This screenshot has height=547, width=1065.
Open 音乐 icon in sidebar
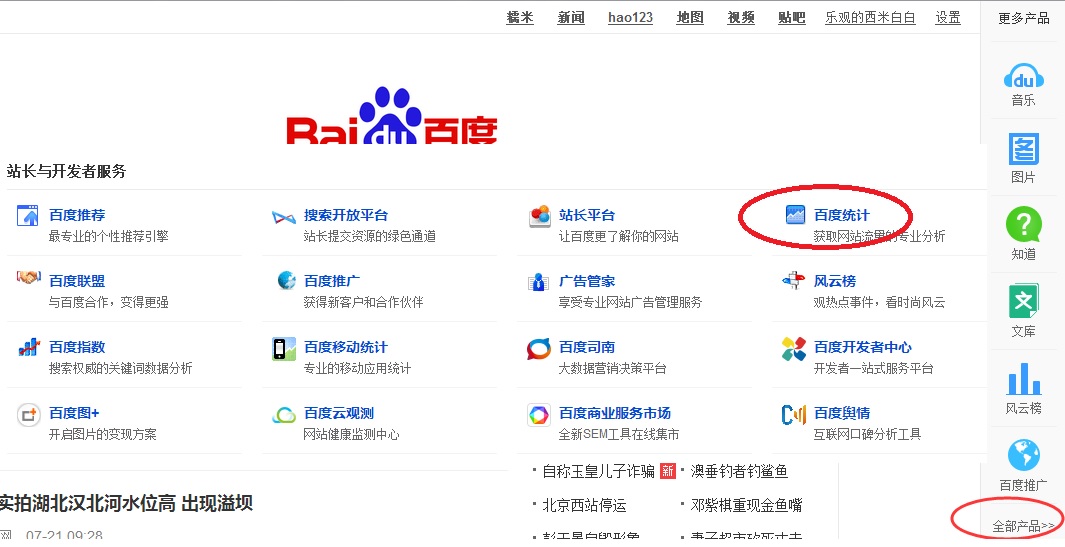point(1024,76)
